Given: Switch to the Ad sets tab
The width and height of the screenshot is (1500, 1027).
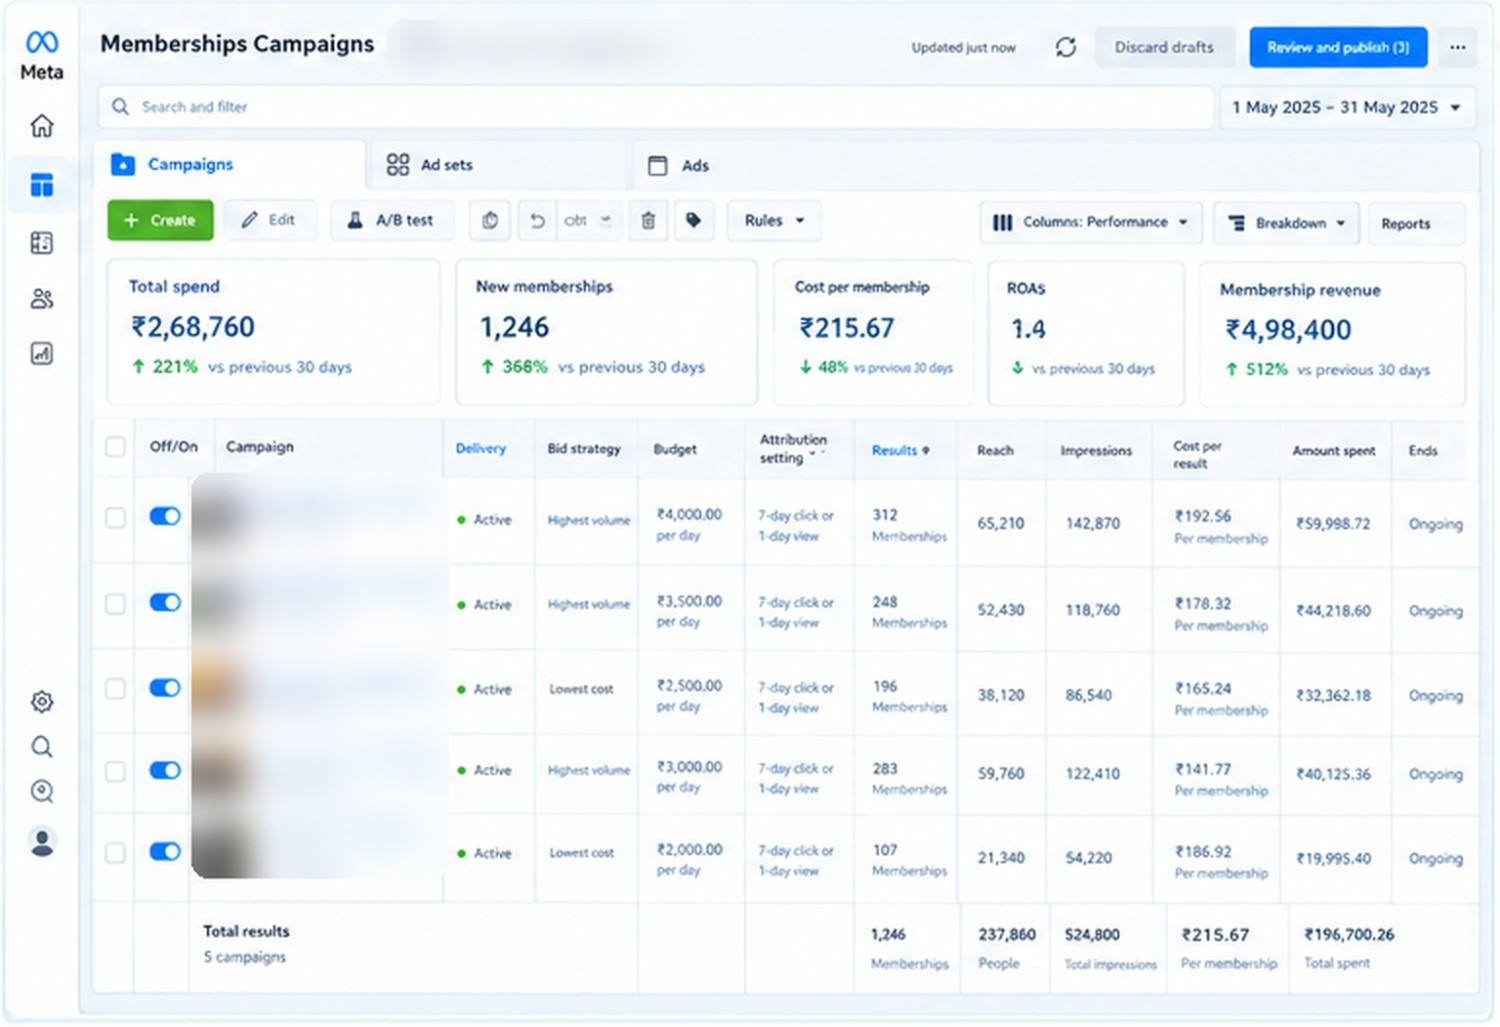Looking at the screenshot, I should (430, 165).
